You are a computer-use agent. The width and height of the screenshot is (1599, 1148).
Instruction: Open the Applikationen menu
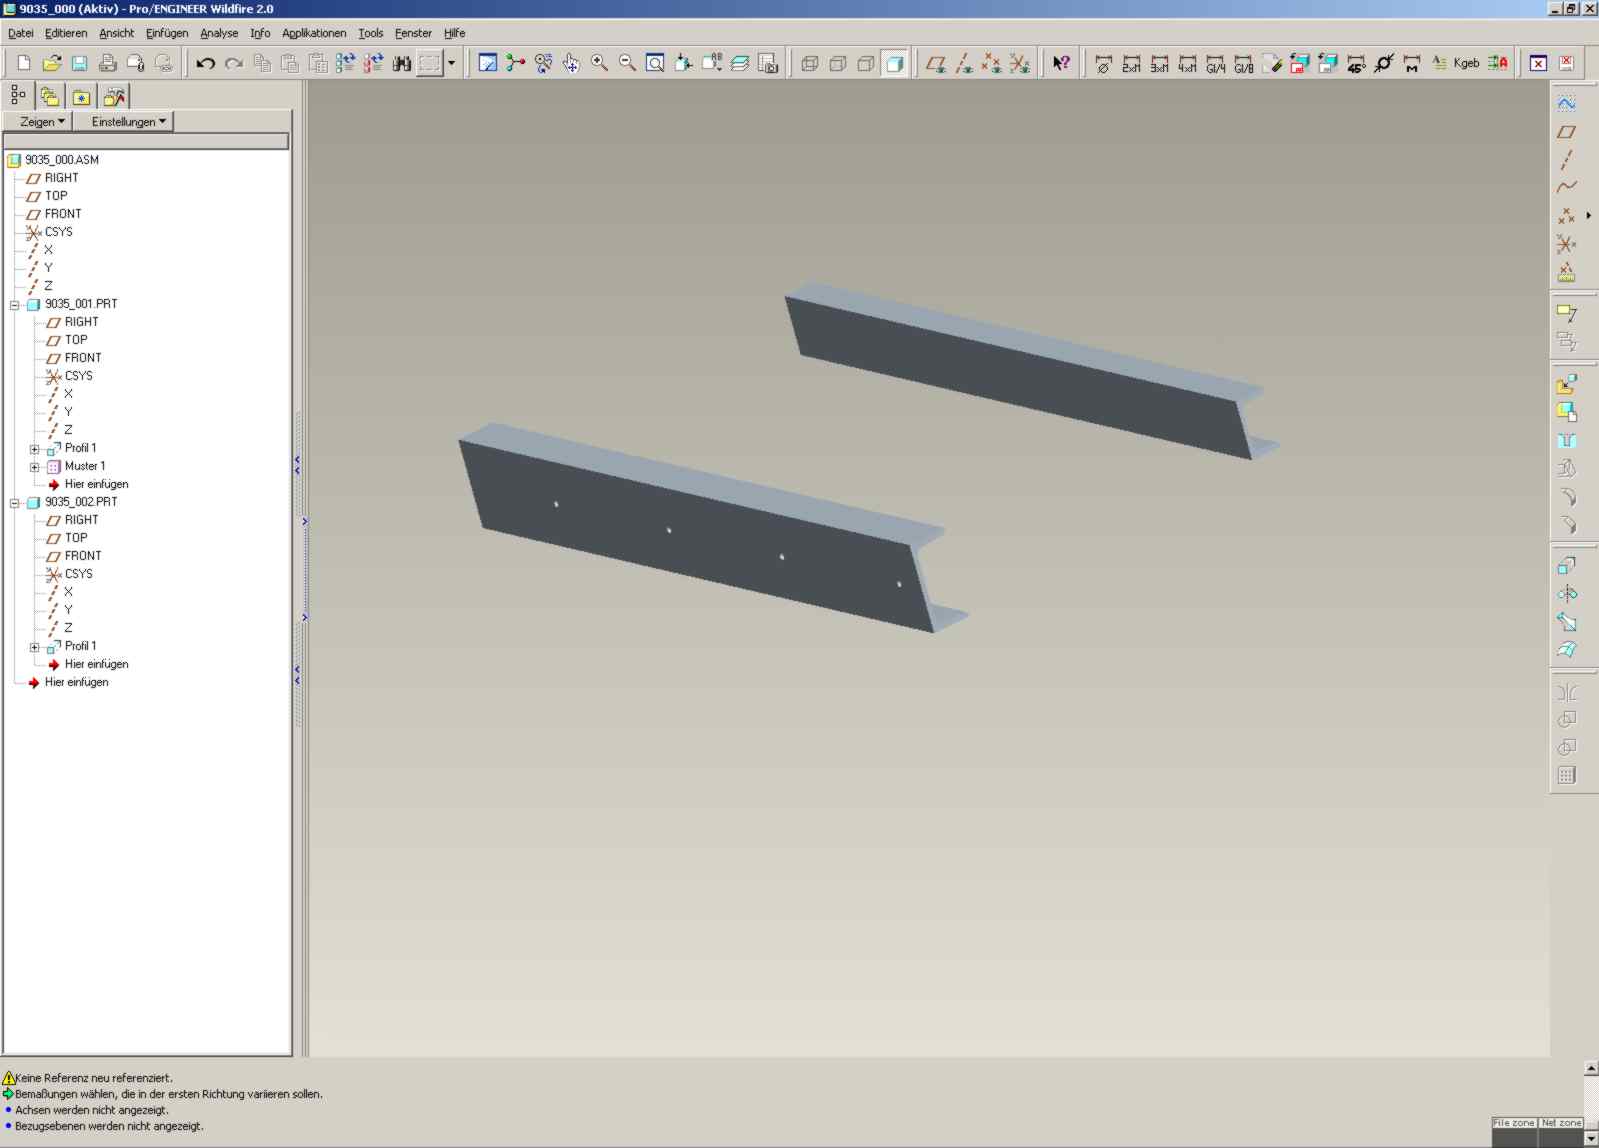coord(313,33)
